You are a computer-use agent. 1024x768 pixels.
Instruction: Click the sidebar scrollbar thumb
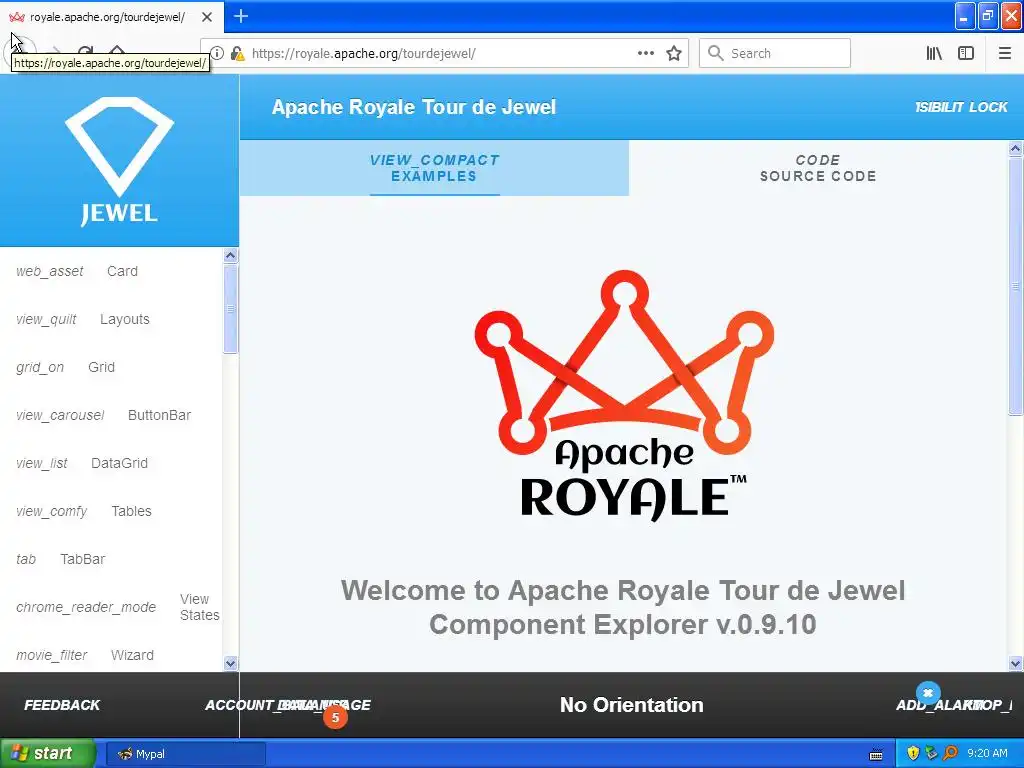click(x=231, y=308)
